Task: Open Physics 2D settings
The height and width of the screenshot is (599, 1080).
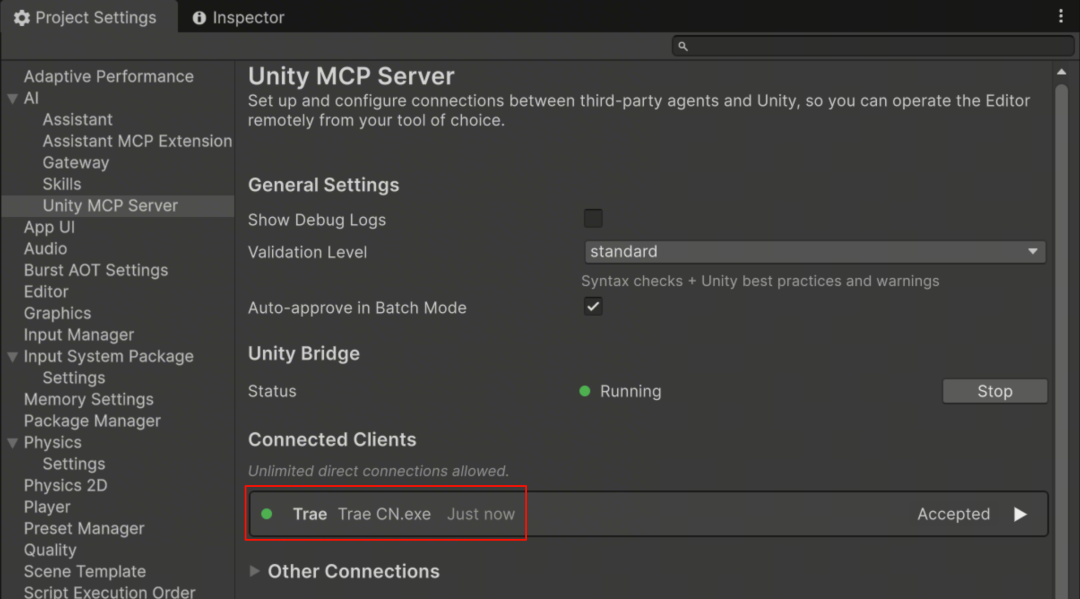Action: pyautogui.click(x=65, y=485)
